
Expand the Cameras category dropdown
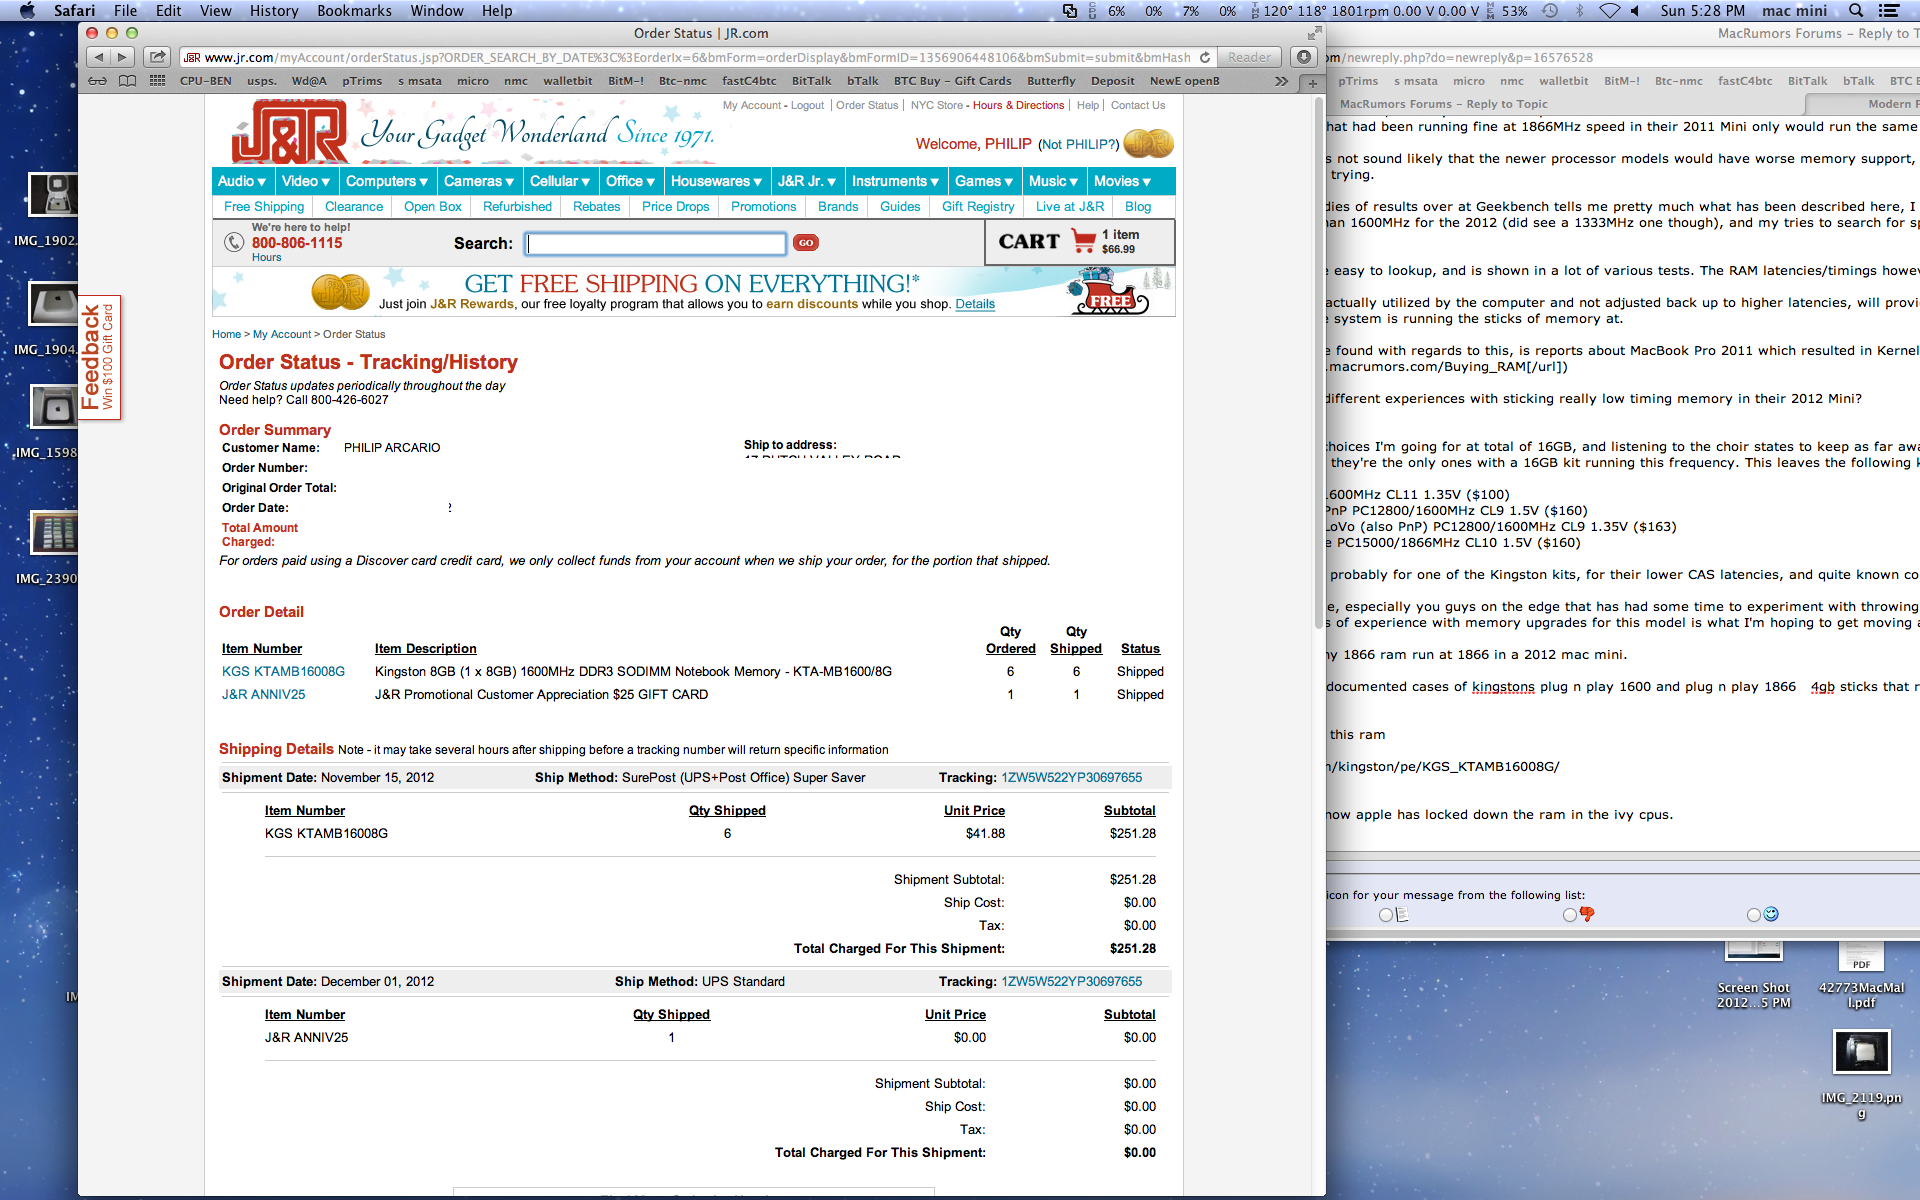(x=478, y=181)
